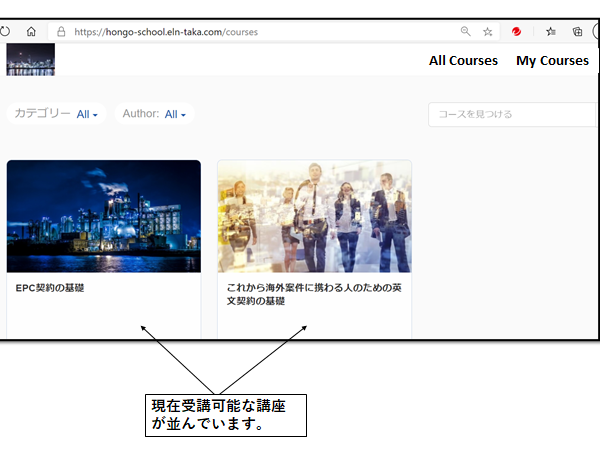
Task: Bookmark this page with the star icon
Action: coord(488,32)
